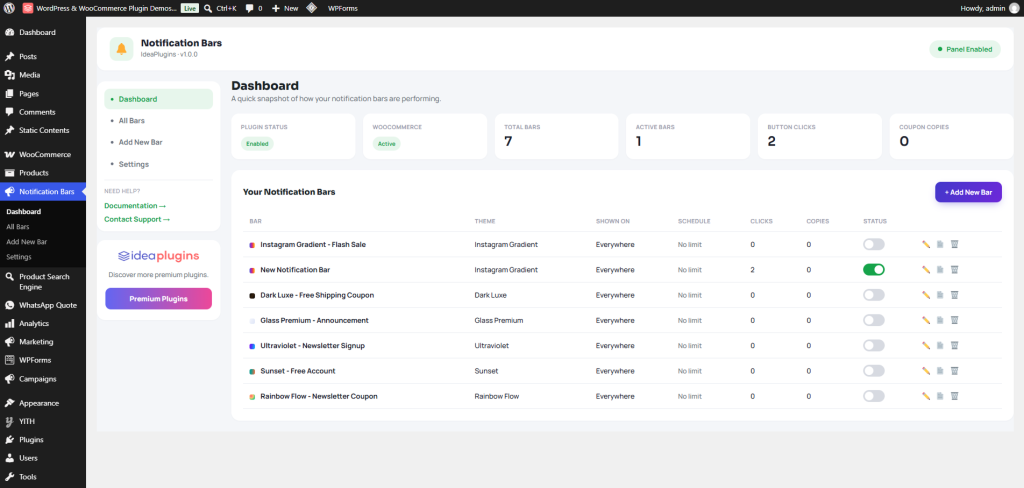The width and height of the screenshot is (1024, 488).
Task: Click the duplicate icon for Ultraviolet - Newsletter Signup
Action: tap(940, 346)
